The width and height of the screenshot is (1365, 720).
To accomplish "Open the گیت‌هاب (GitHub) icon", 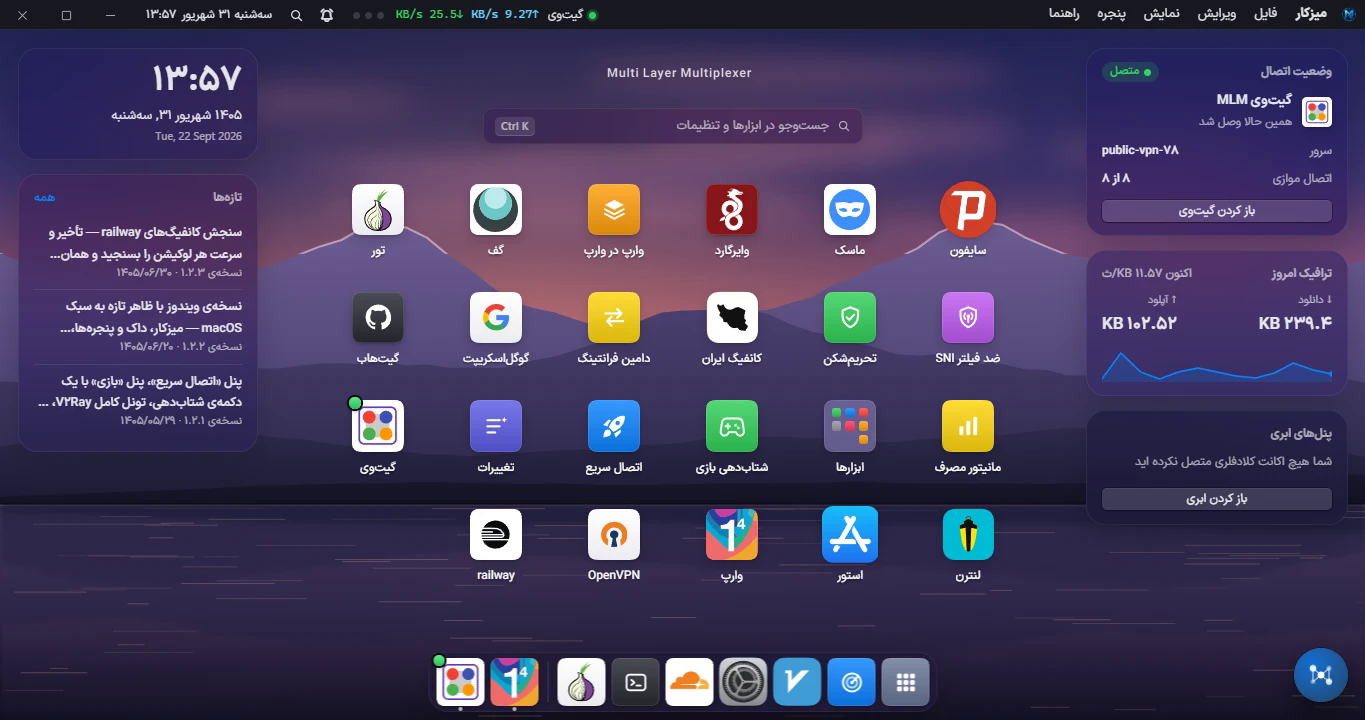I will [x=378, y=318].
